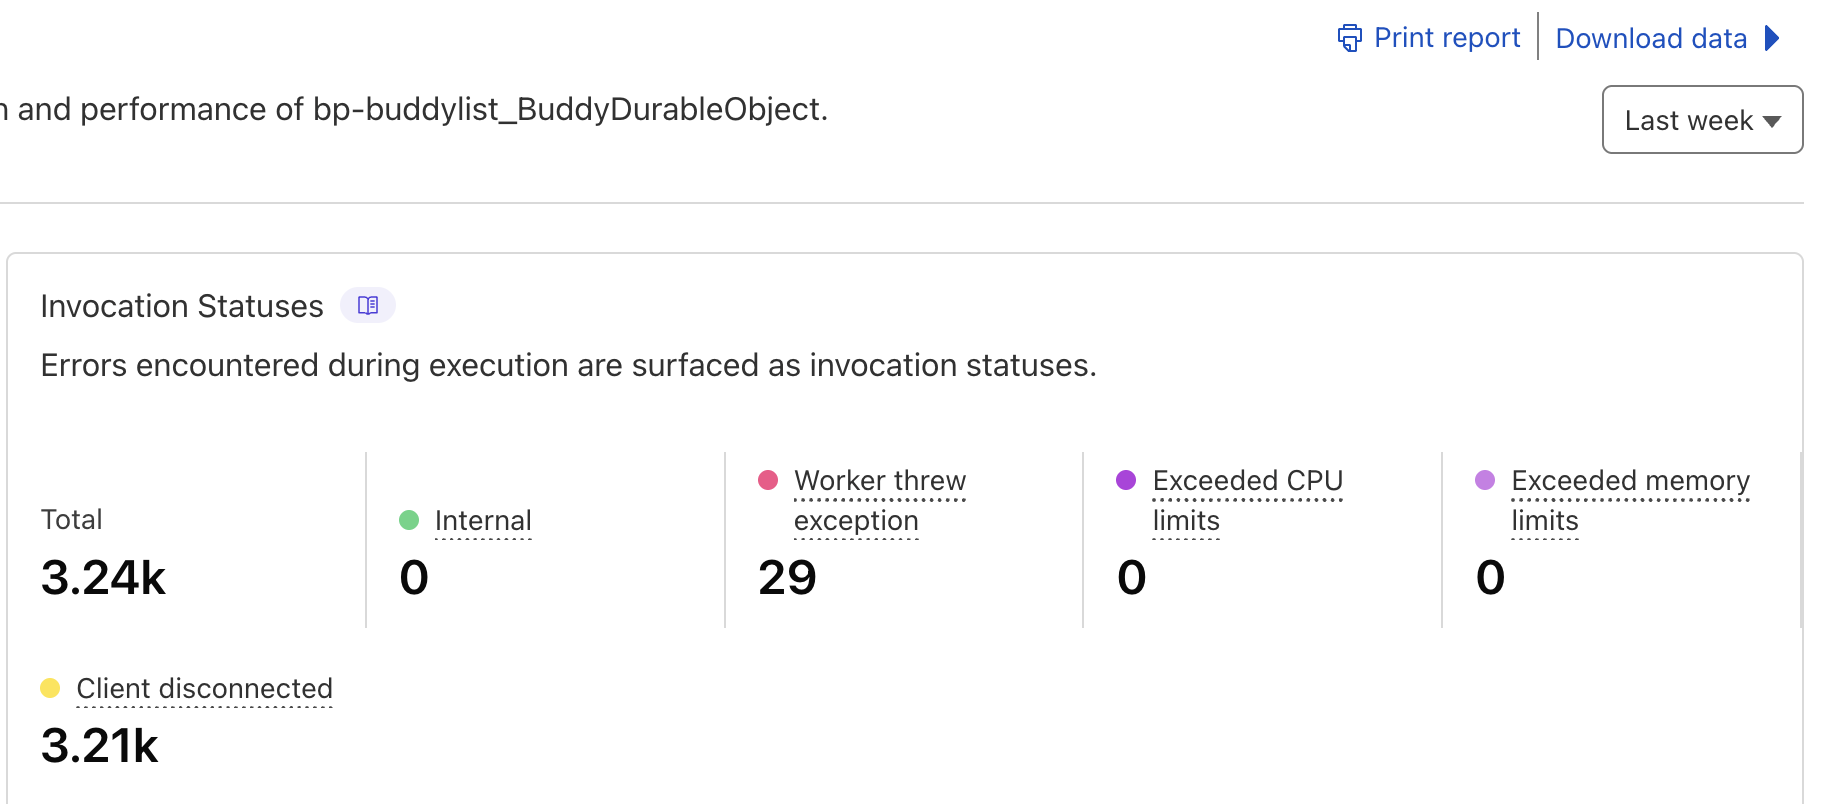Click the green Internal status dot
The image size is (1830, 804).
408,520
